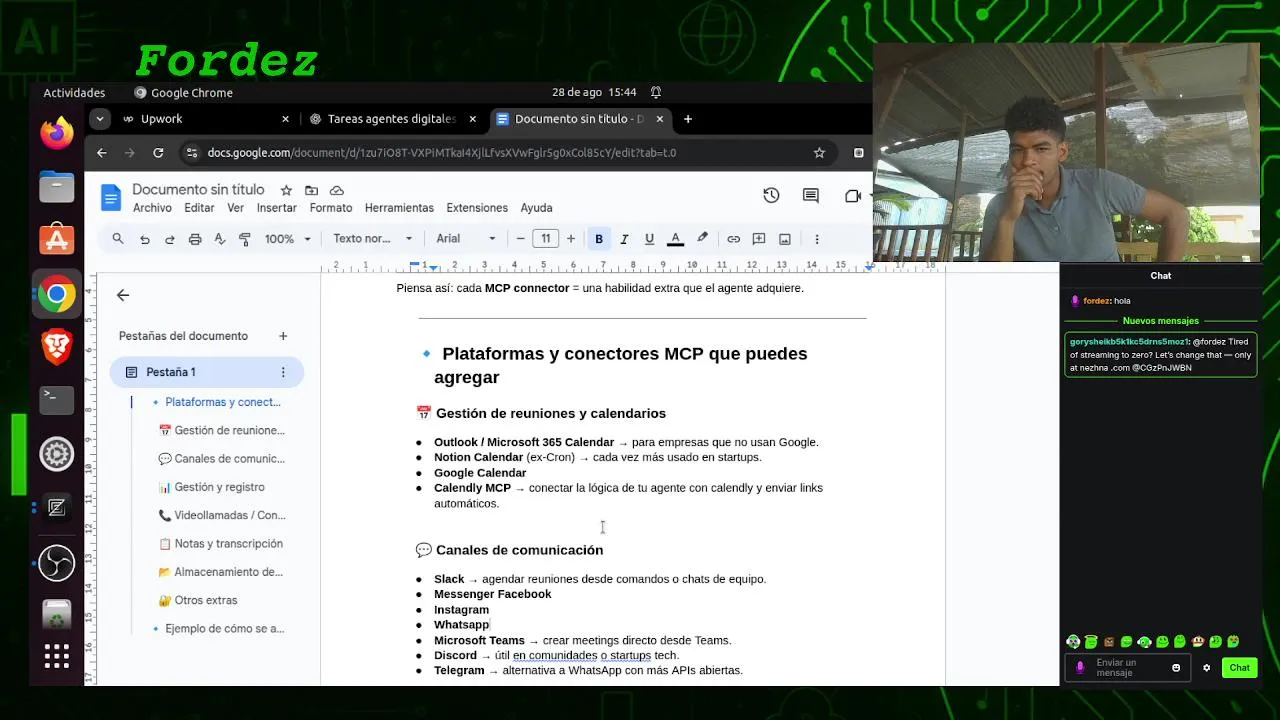The width and height of the screenshot is (1280, 720).
Task: Reload the page in Chrome
Action: (x=158, y=153)
